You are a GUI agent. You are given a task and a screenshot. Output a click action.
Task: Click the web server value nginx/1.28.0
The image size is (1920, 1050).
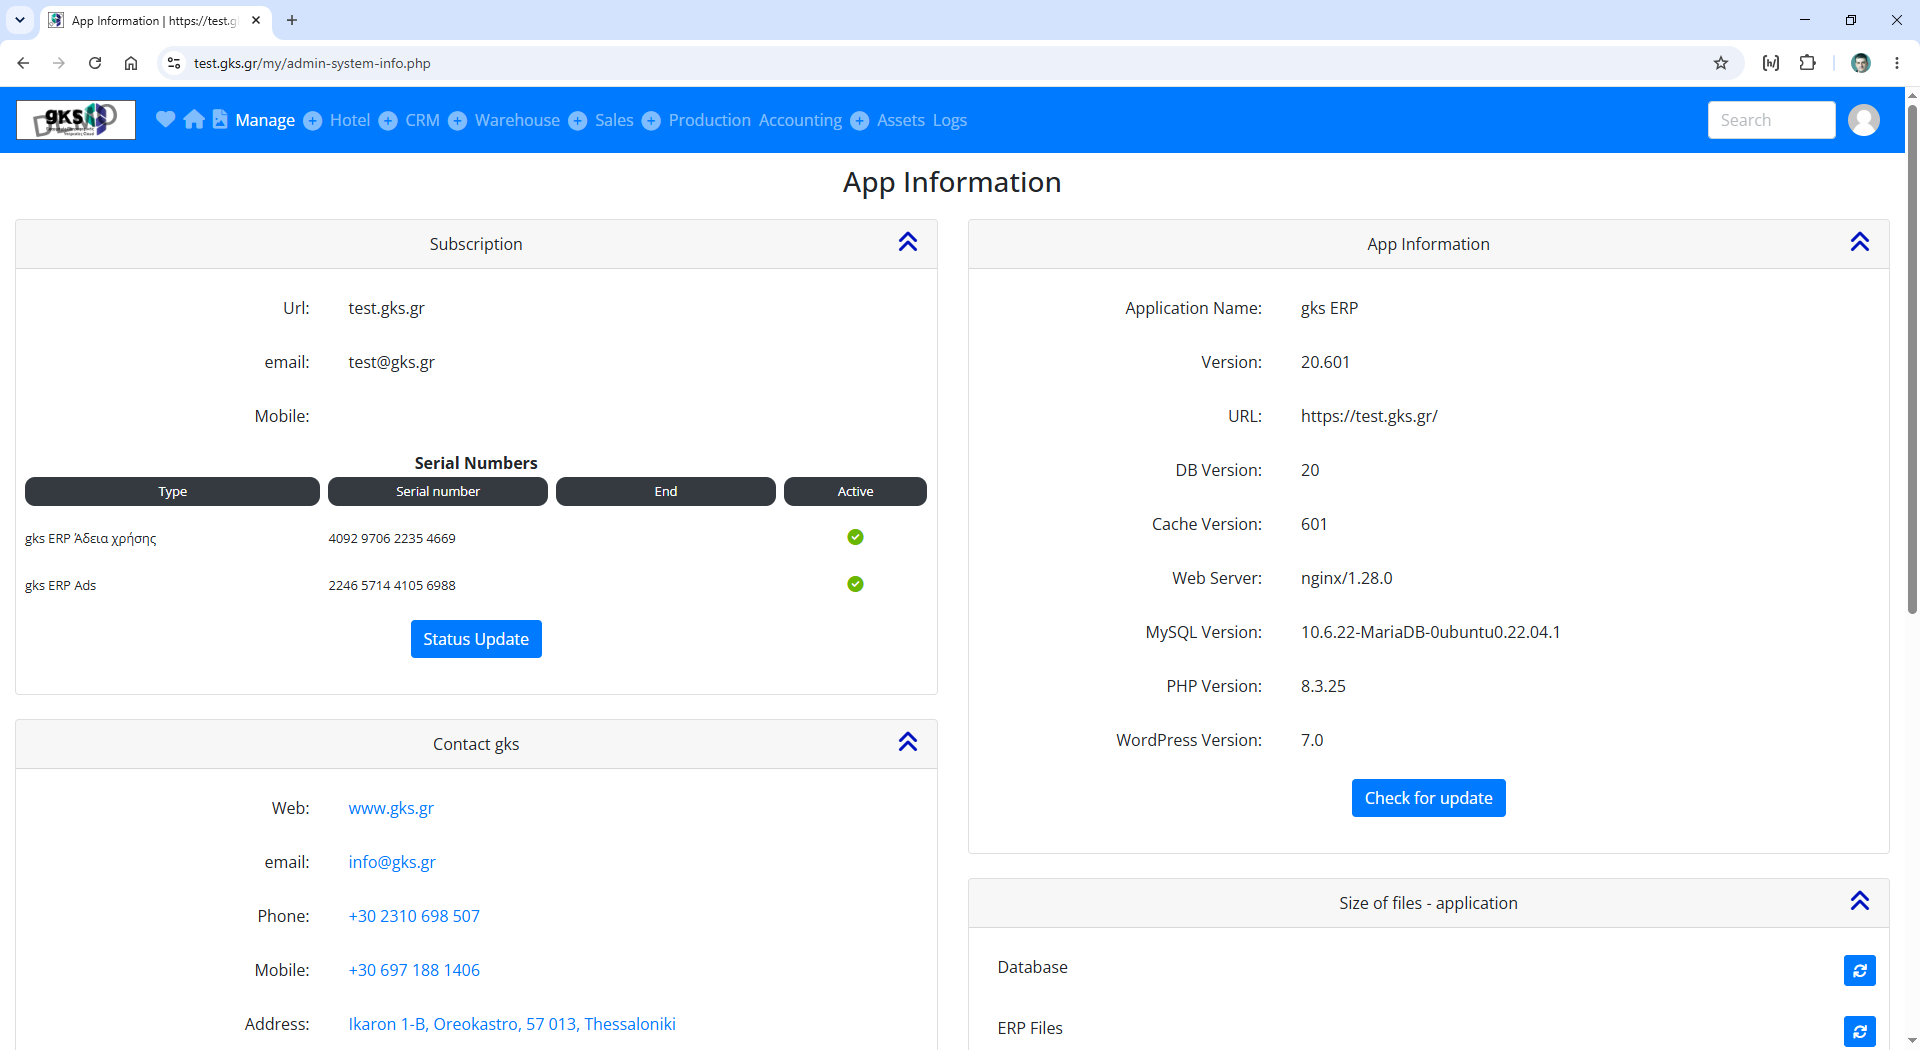pos(1346,578)
